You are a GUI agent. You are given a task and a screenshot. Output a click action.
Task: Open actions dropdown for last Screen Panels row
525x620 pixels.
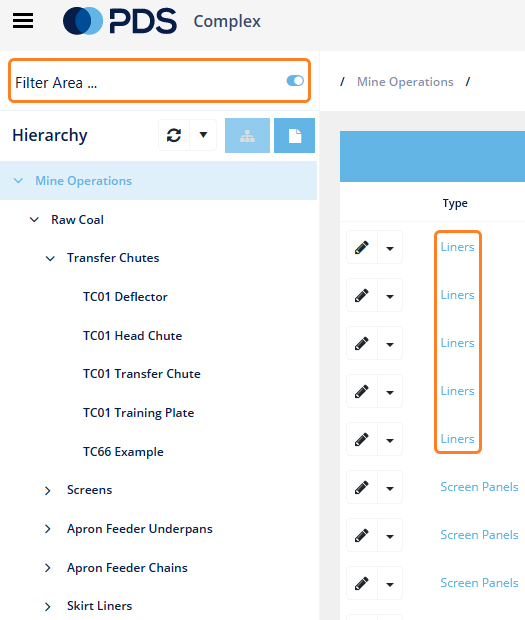coord(390,584)
